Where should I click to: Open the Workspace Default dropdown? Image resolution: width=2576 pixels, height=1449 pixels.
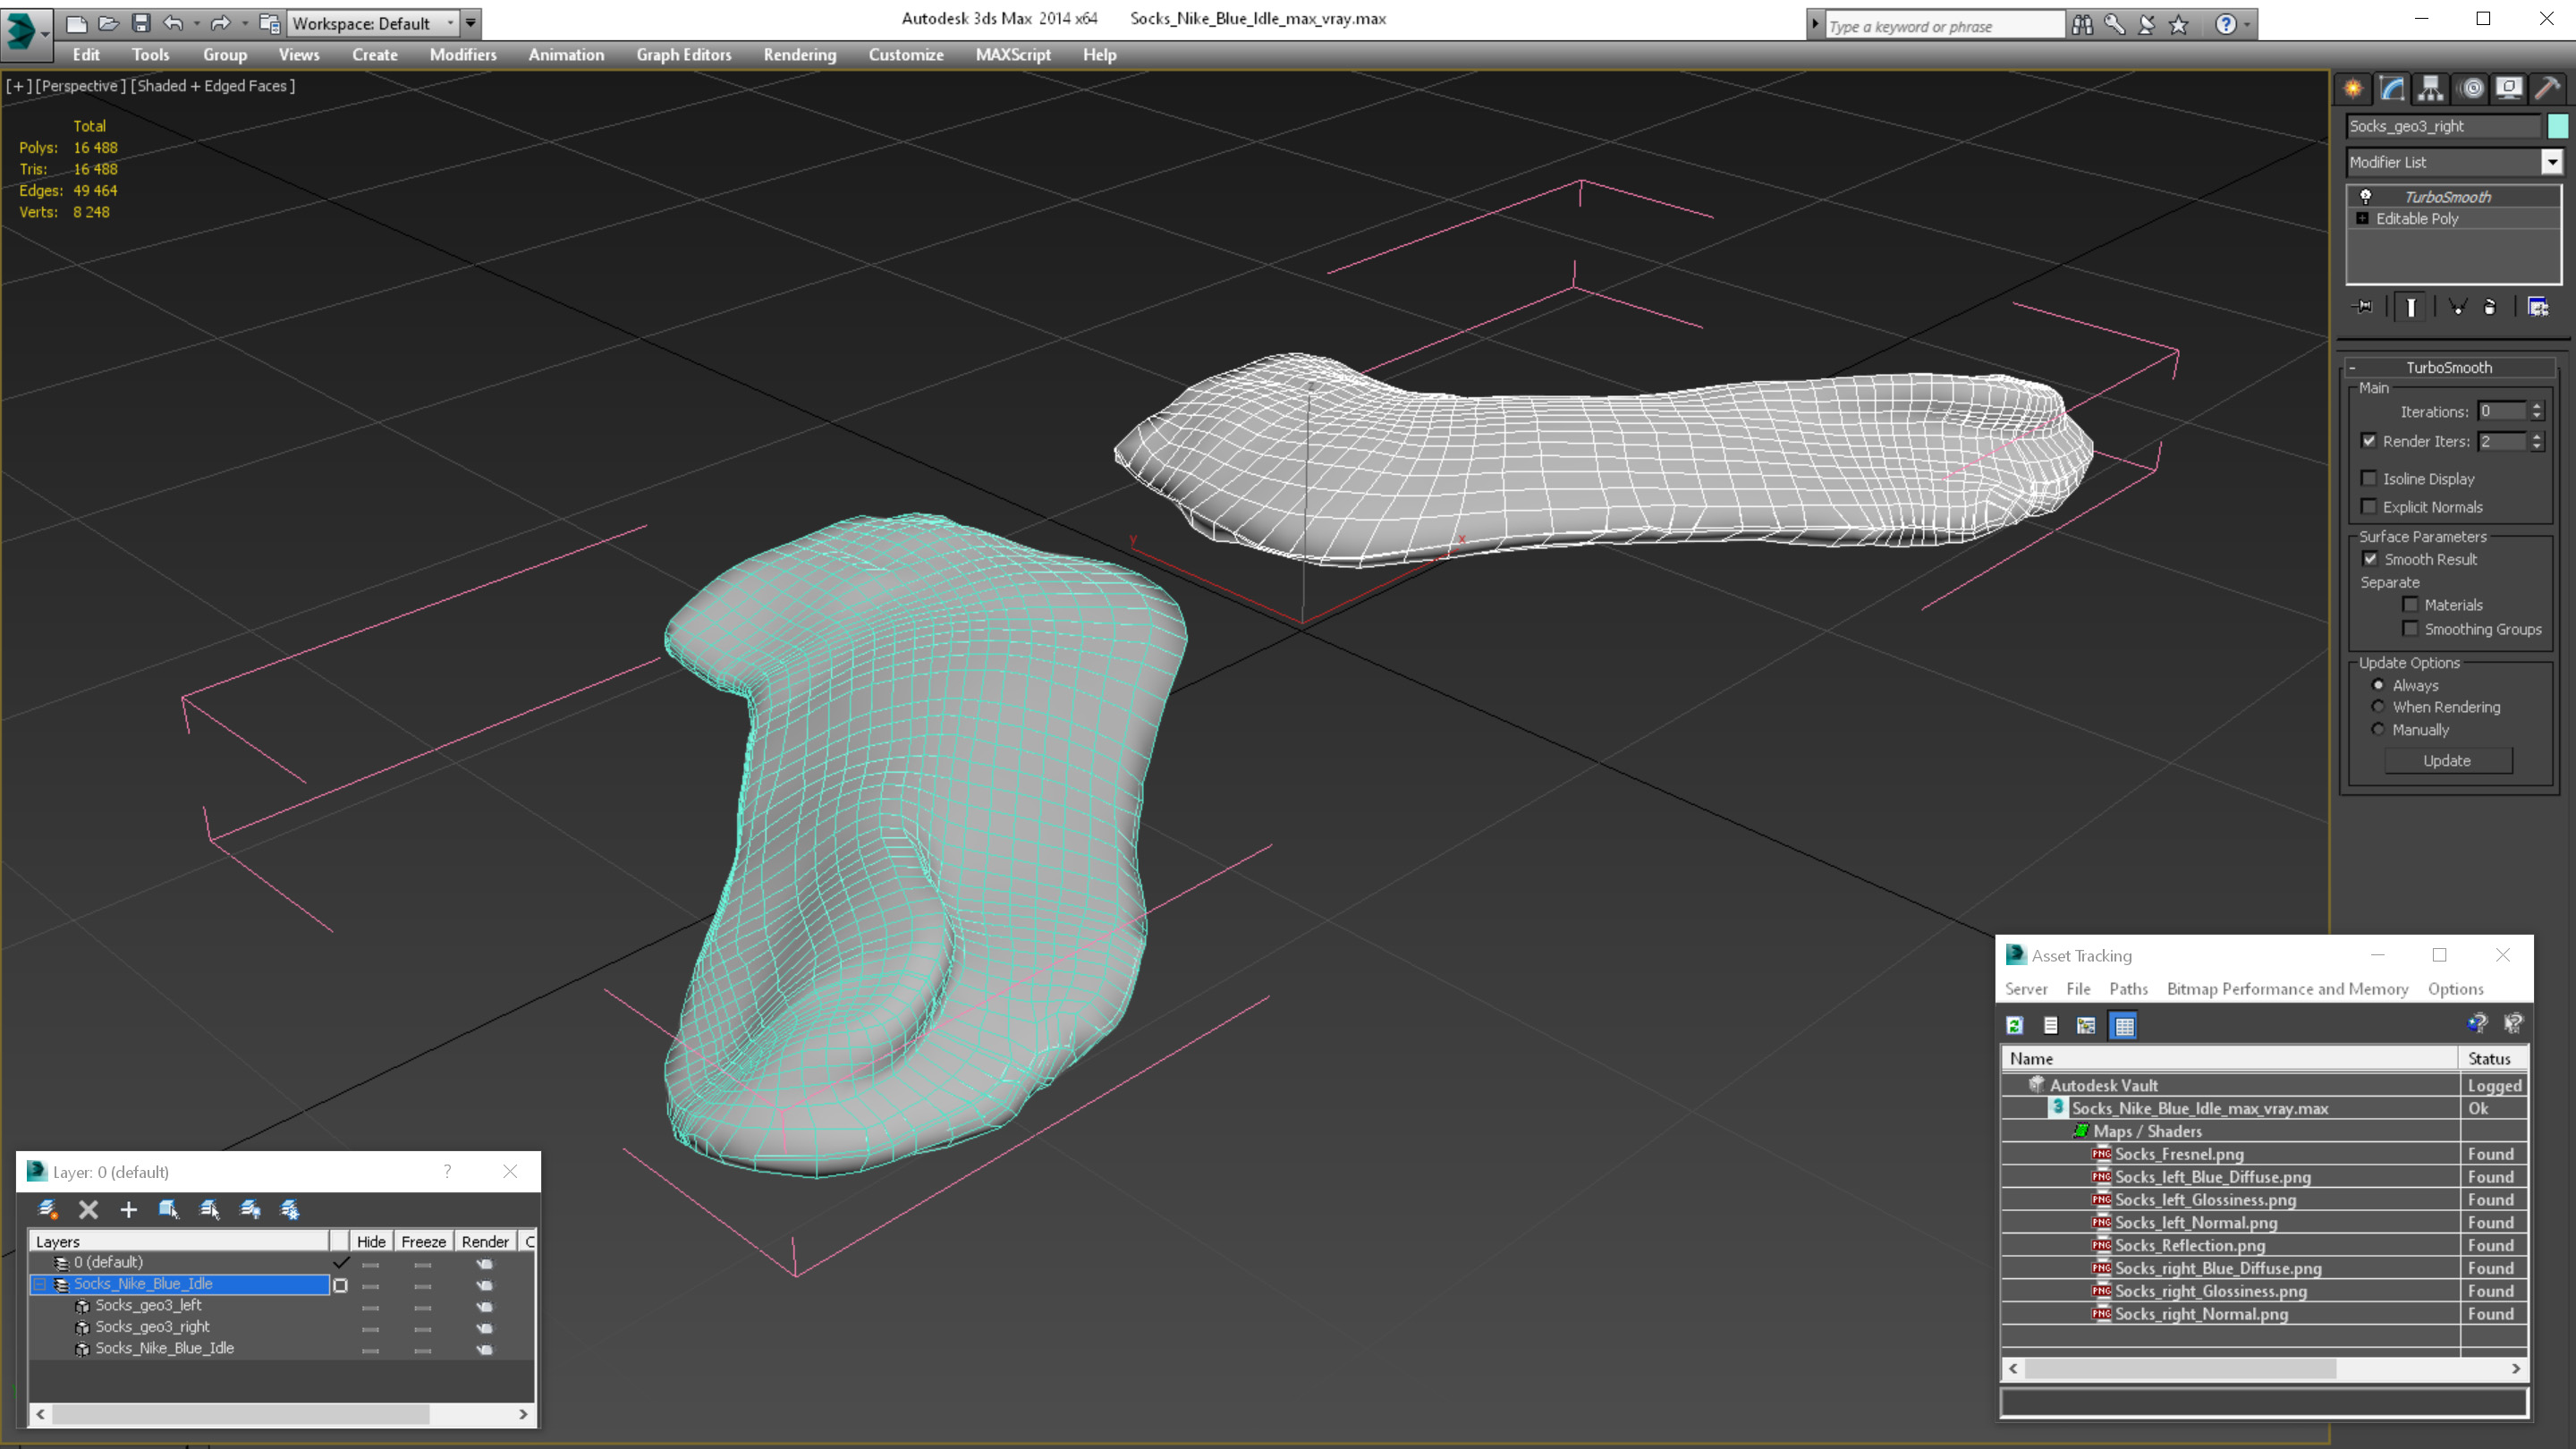[x=372, y=23]
